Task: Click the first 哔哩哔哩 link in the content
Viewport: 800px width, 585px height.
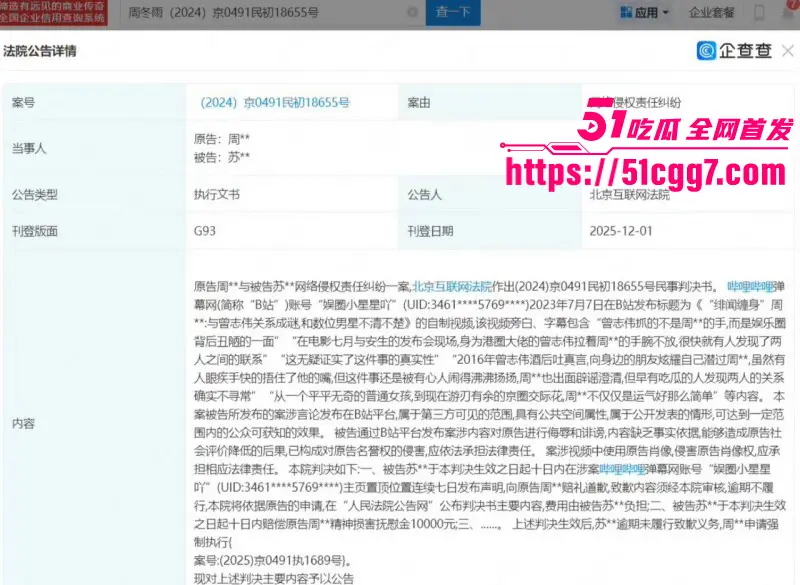Action: pyautogui.click(x=750, y=287)
